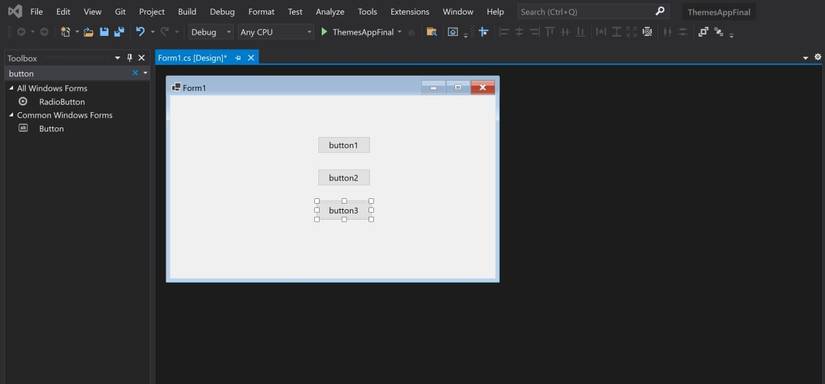Pin the Toolbox panel
The width and height of the screenshot is (825, 384).
130,58
